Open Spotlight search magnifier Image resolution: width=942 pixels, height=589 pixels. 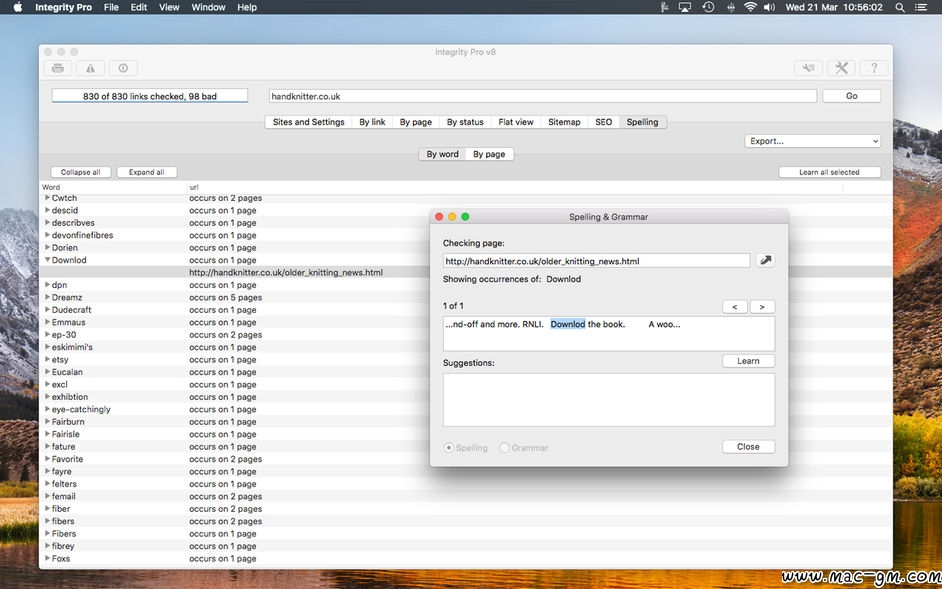(900, 7)
